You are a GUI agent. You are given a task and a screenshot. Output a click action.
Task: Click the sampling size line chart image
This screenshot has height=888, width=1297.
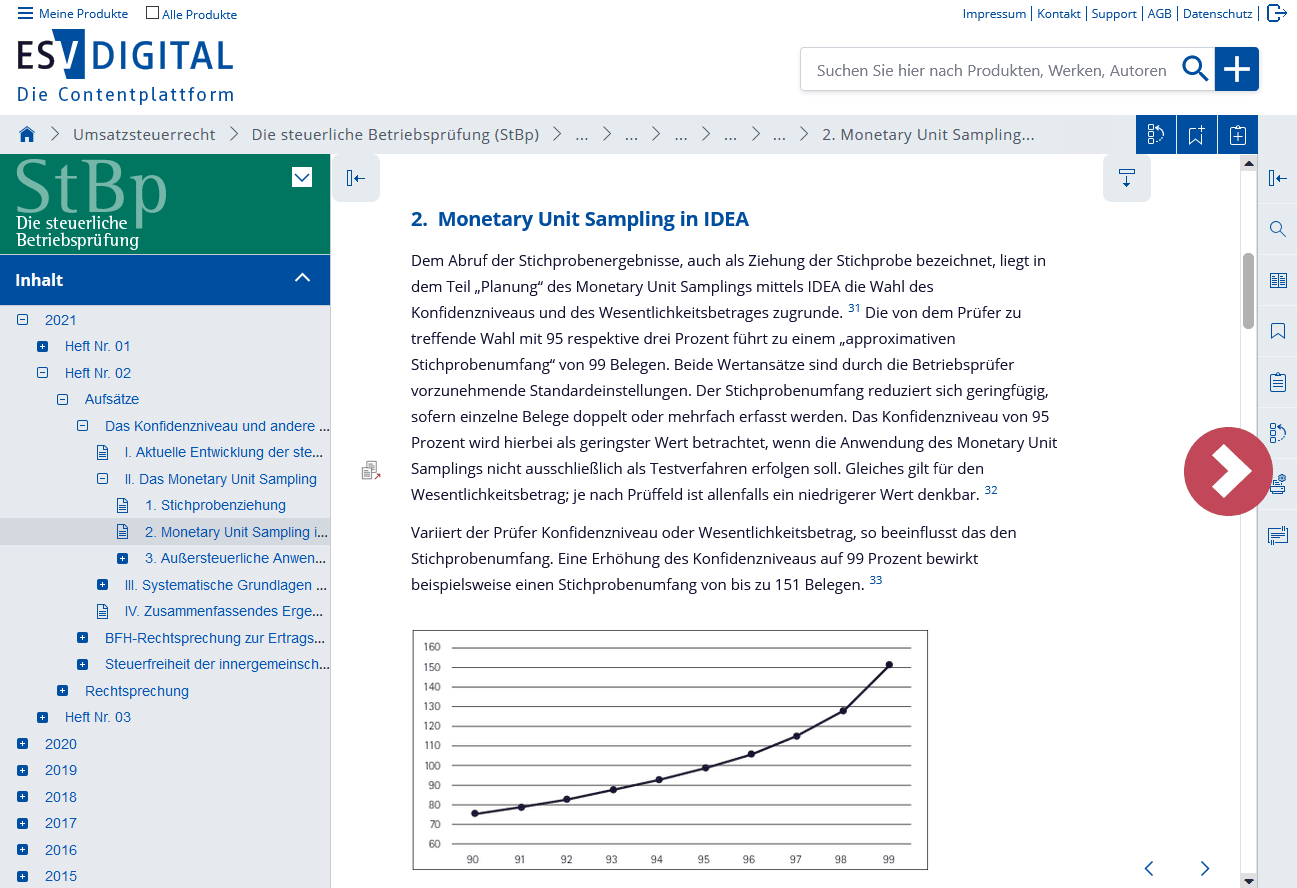coord(670,750)
